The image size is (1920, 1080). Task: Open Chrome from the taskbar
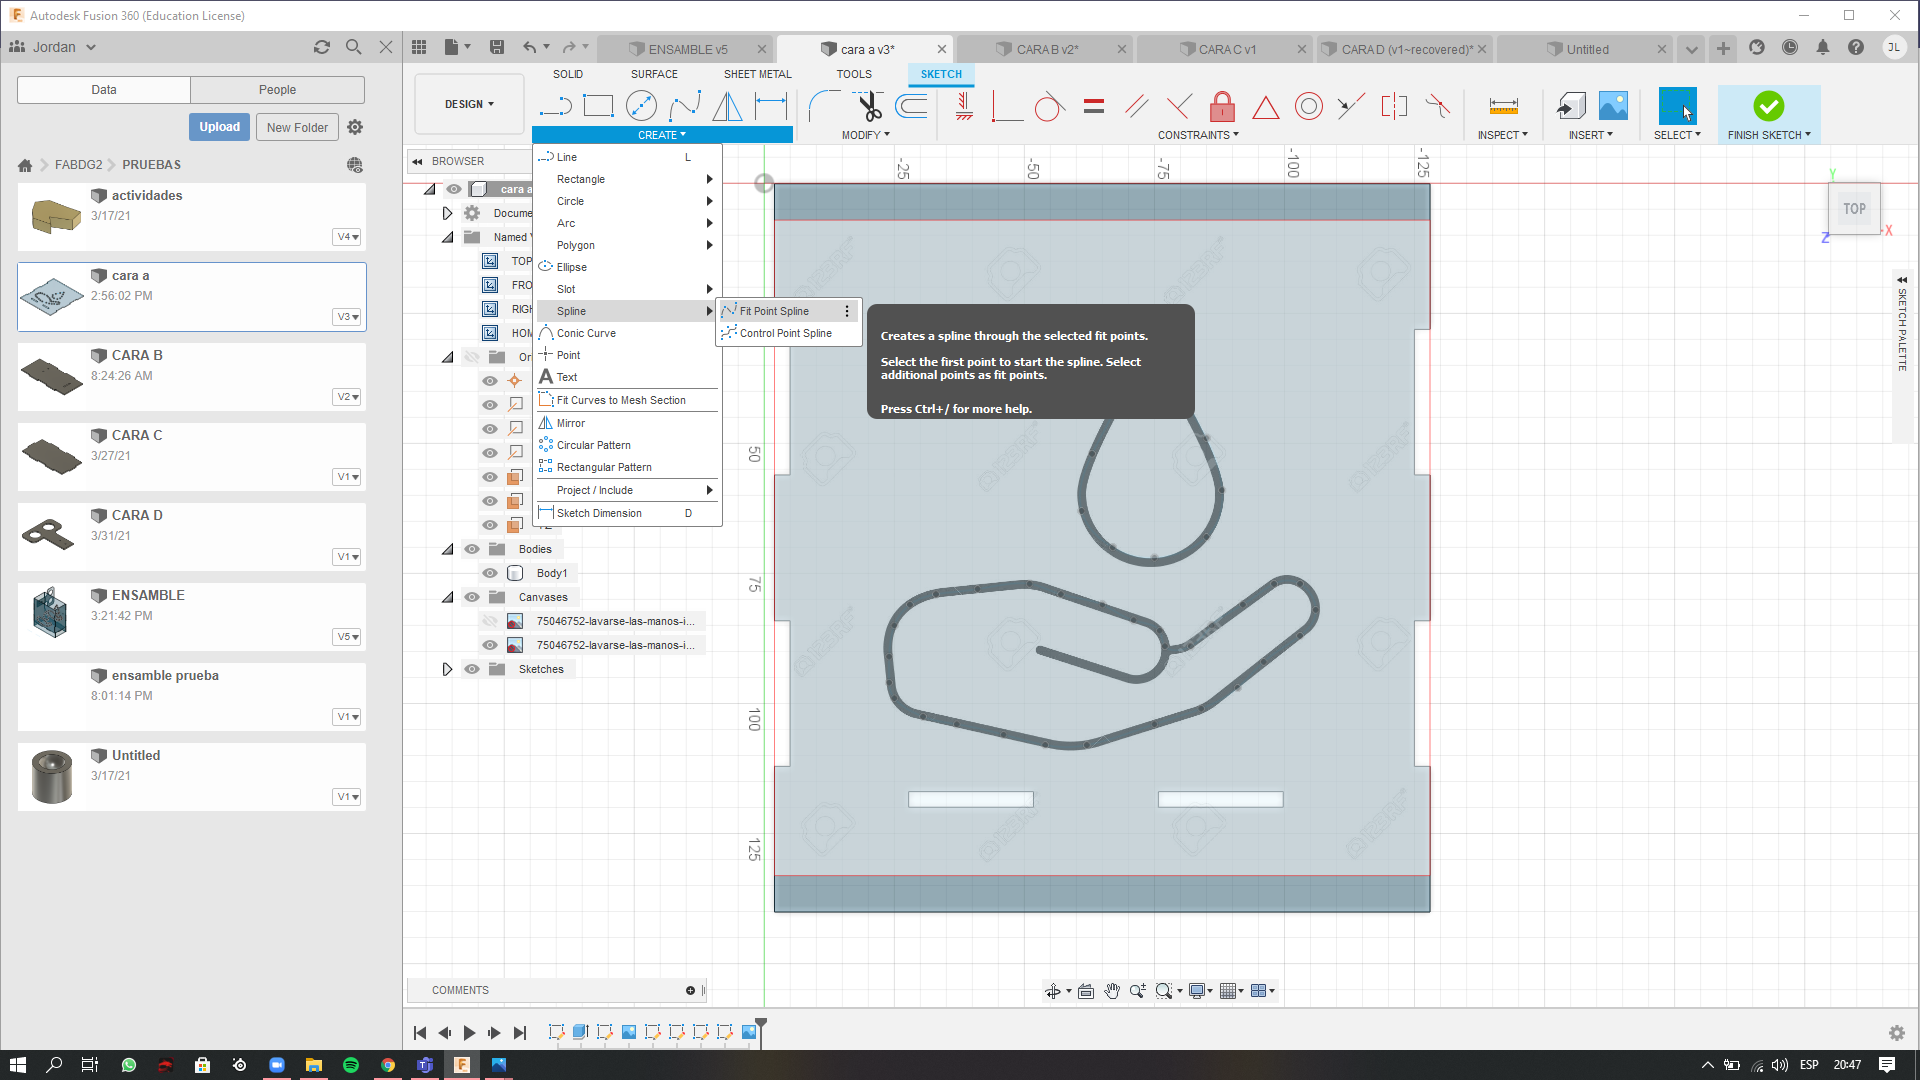pyautogui.click(x=388, y=1065)
